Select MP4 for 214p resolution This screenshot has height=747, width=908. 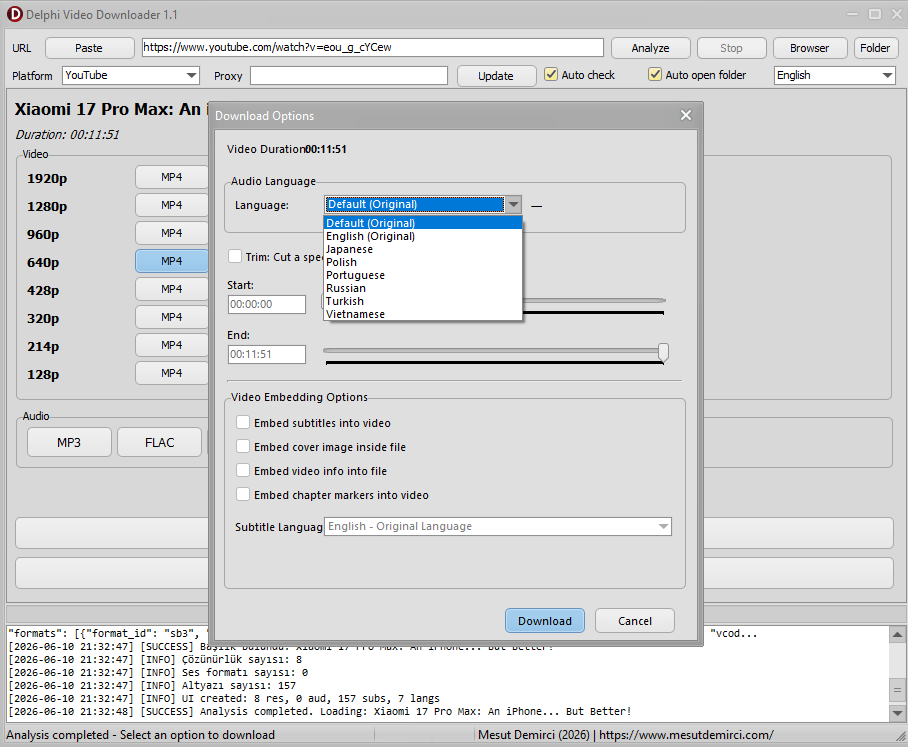coord(172,345)
